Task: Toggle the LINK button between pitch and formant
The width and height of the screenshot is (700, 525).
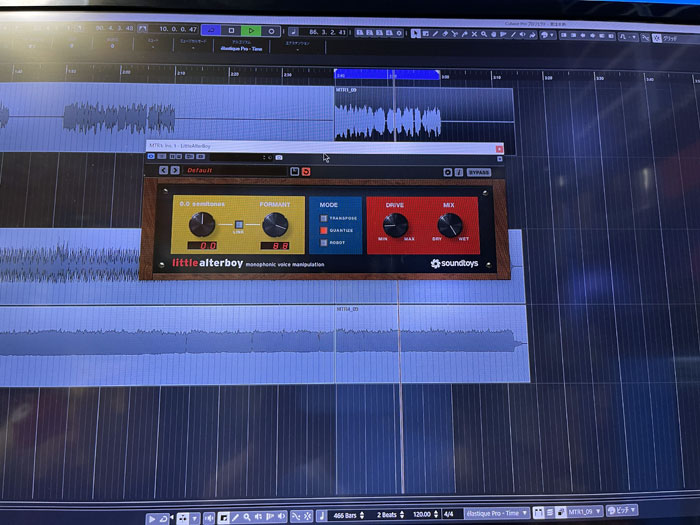Action: click(239, 225)
